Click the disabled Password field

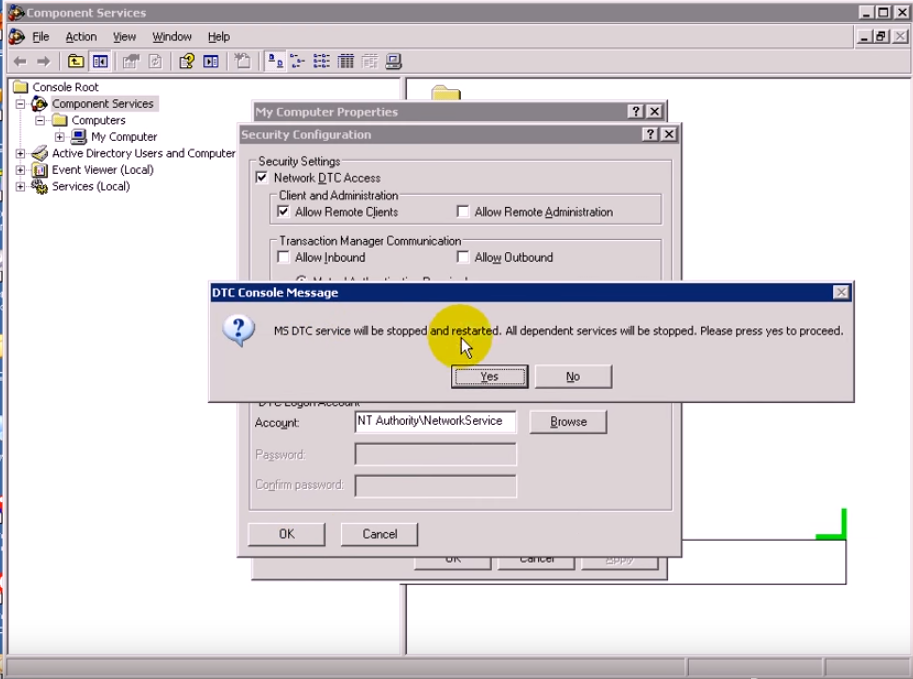[x=435, y=454]
